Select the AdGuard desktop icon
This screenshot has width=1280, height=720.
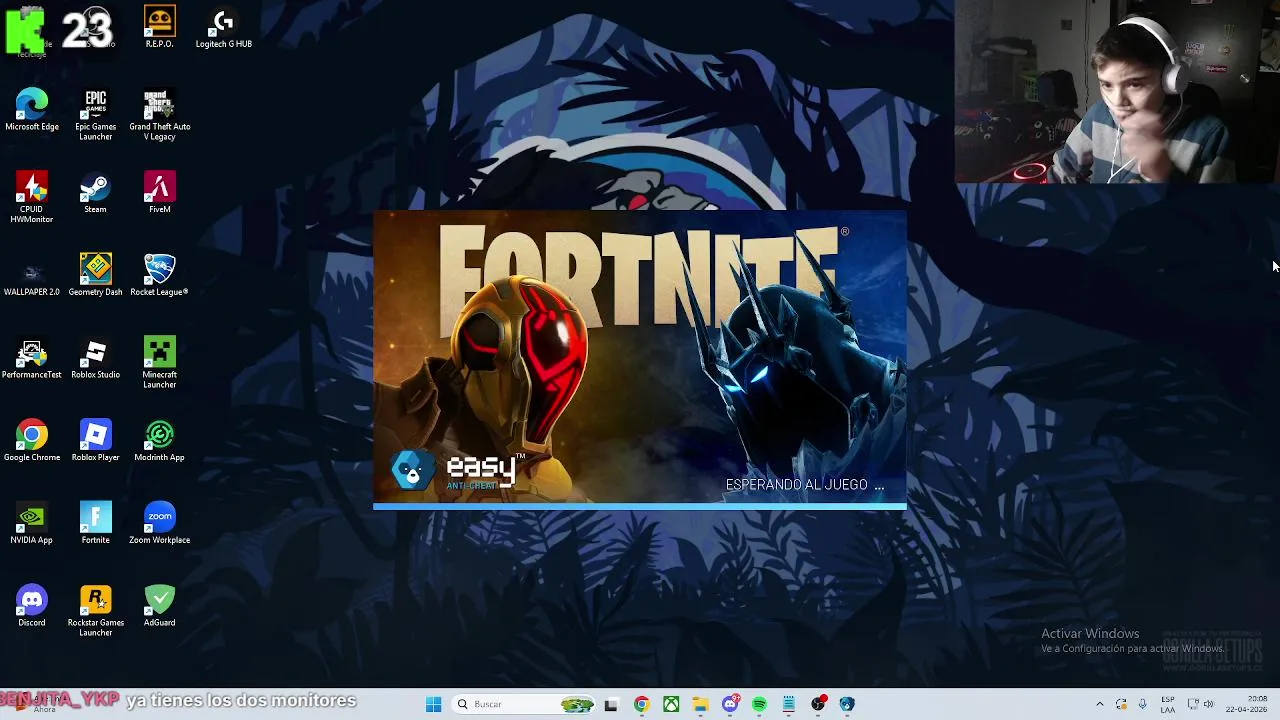pyautogui.click(x=159, y=607)
